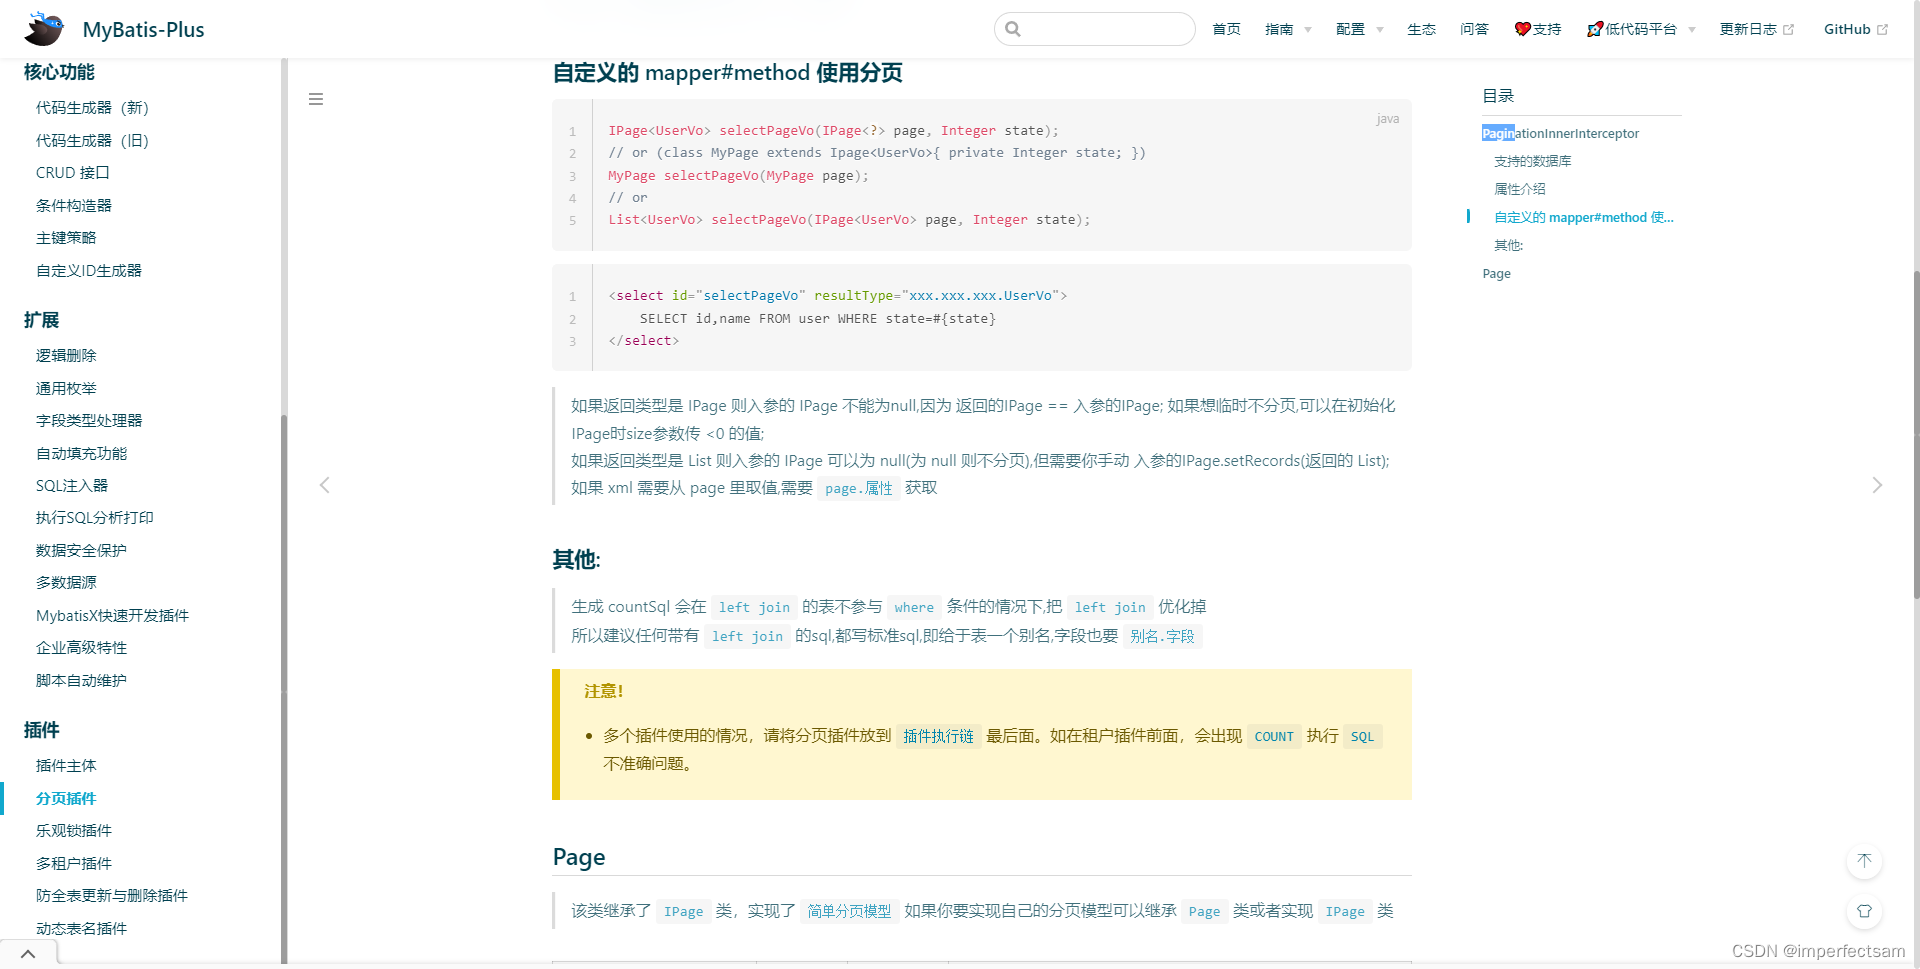The image size is (1920, 969).
Task: Click the MyBatis-Plus site title
Action: click(x=143, y=30)
